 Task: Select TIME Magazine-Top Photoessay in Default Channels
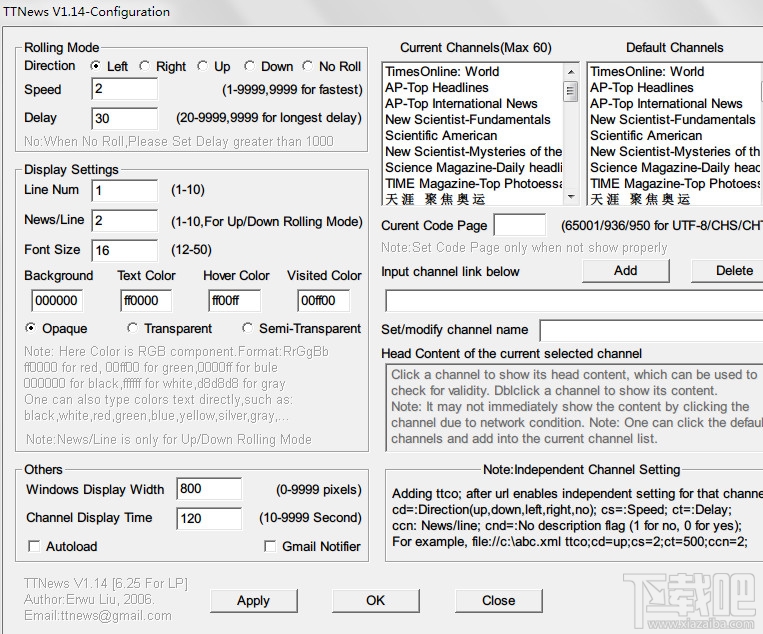pos(676,184)
